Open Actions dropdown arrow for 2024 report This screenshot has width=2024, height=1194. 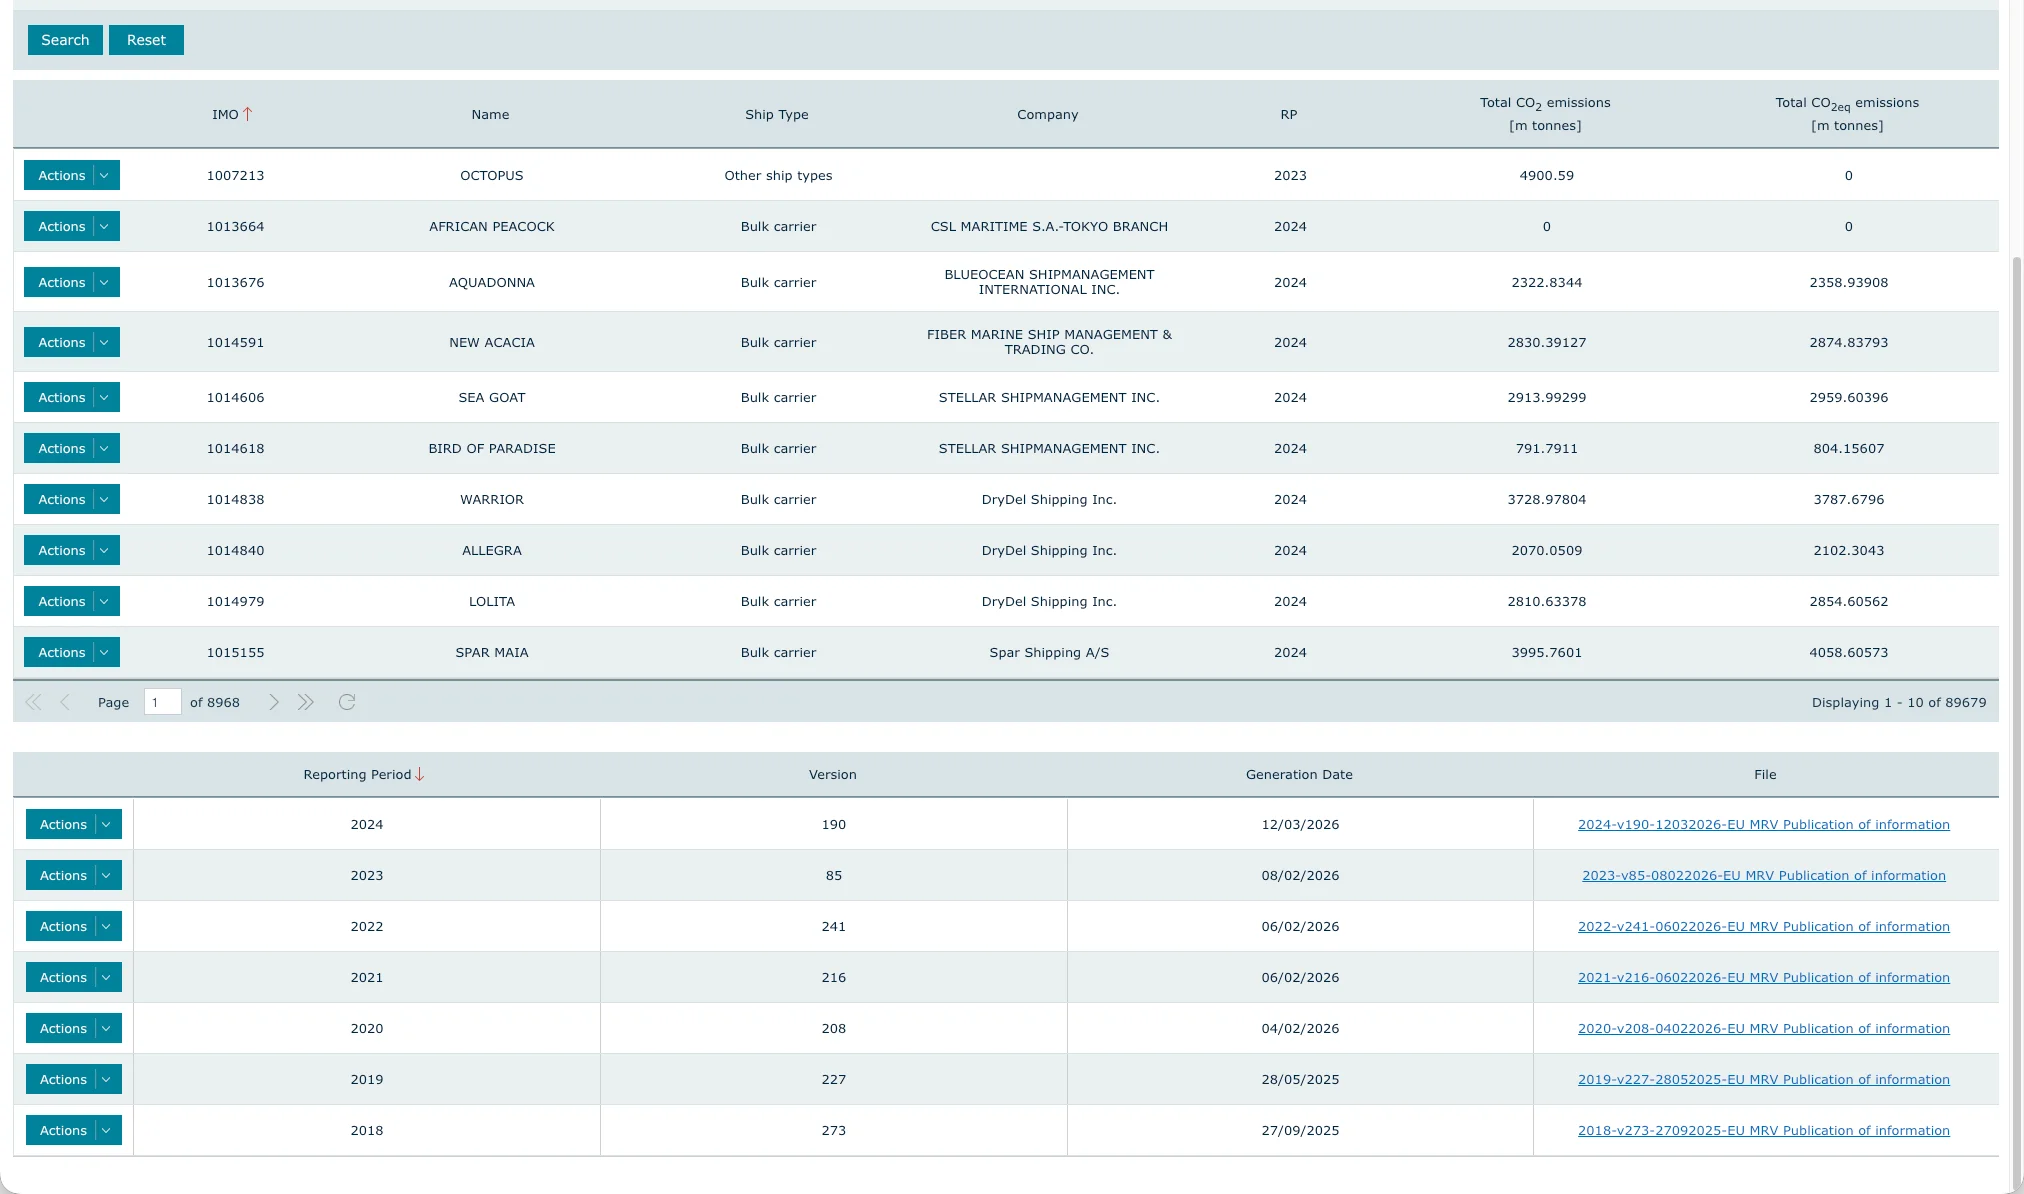point(107,824)
